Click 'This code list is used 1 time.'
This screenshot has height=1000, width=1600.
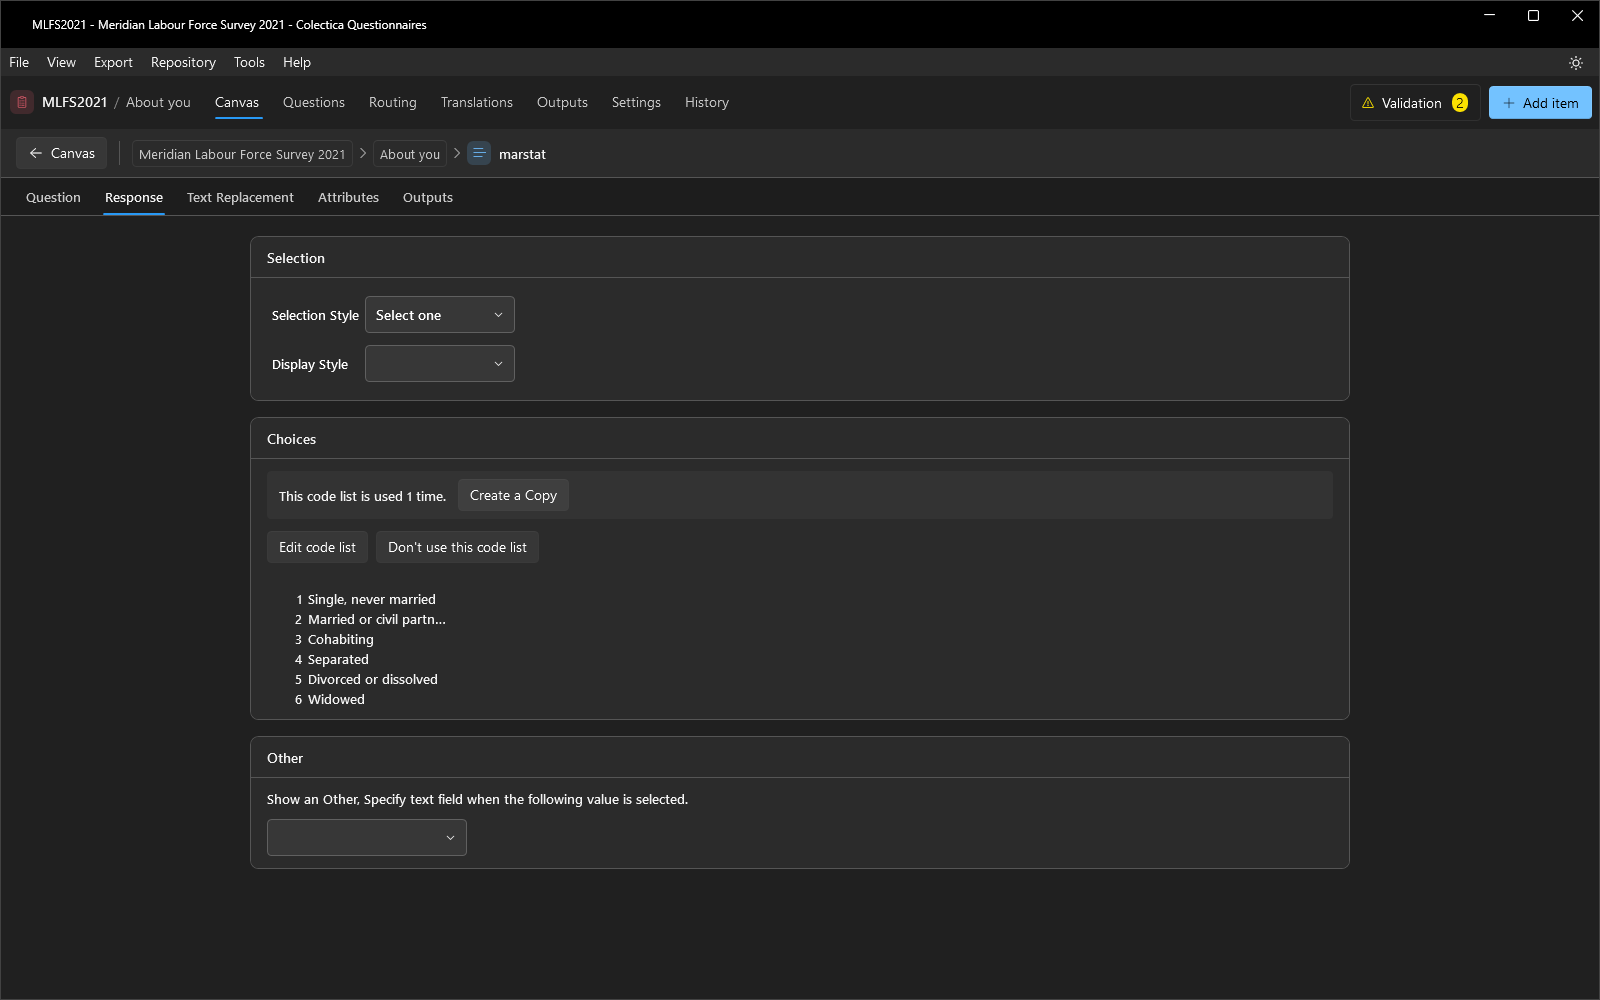pos(362,496)
